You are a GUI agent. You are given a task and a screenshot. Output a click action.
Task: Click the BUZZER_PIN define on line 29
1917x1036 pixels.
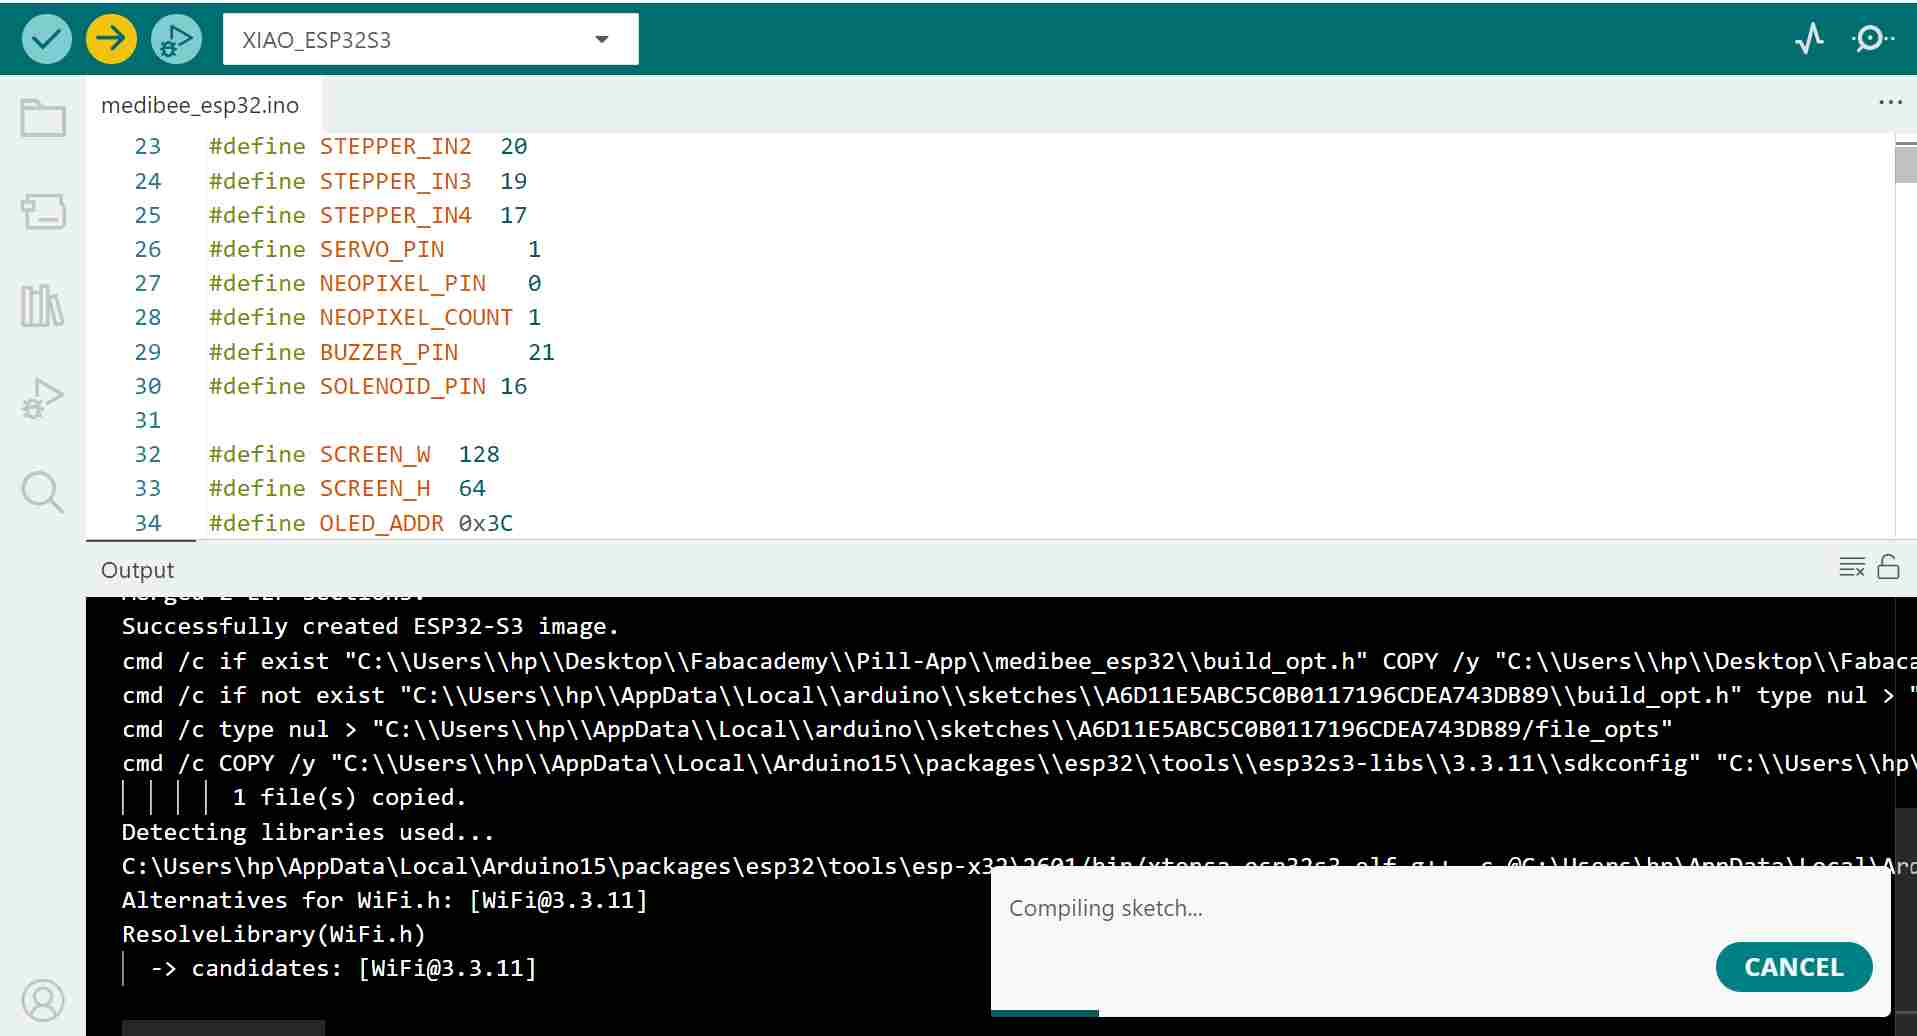[x=381, y=352]
